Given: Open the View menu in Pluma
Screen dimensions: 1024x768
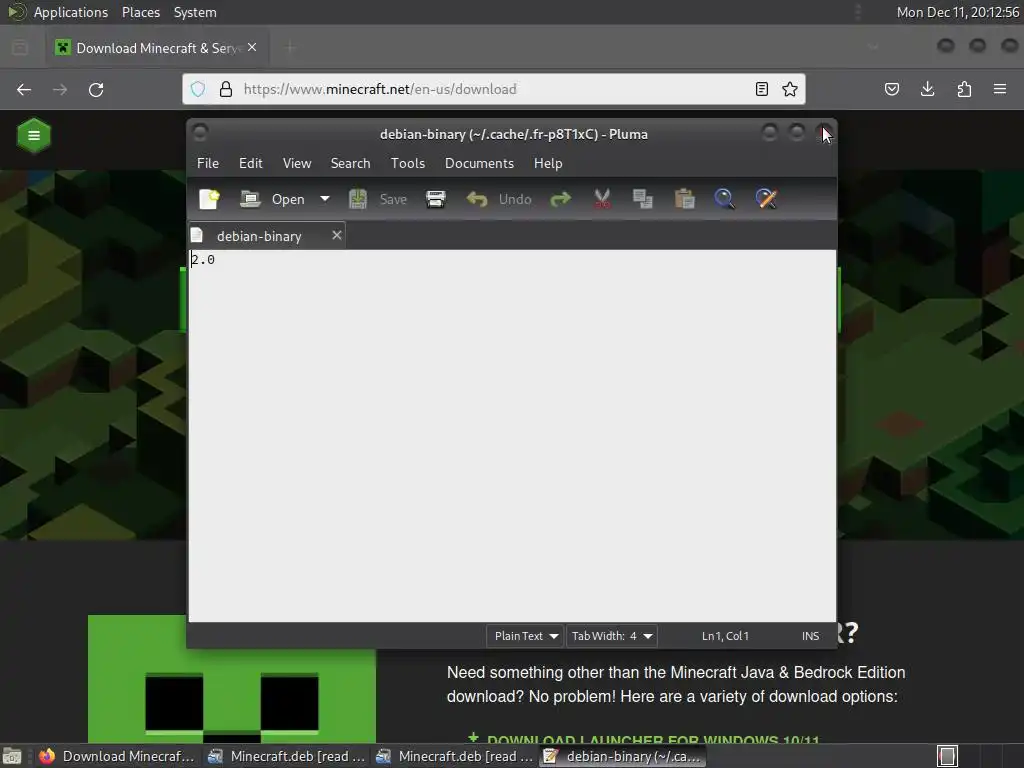Looking at the screenshot, I should 296,163.
